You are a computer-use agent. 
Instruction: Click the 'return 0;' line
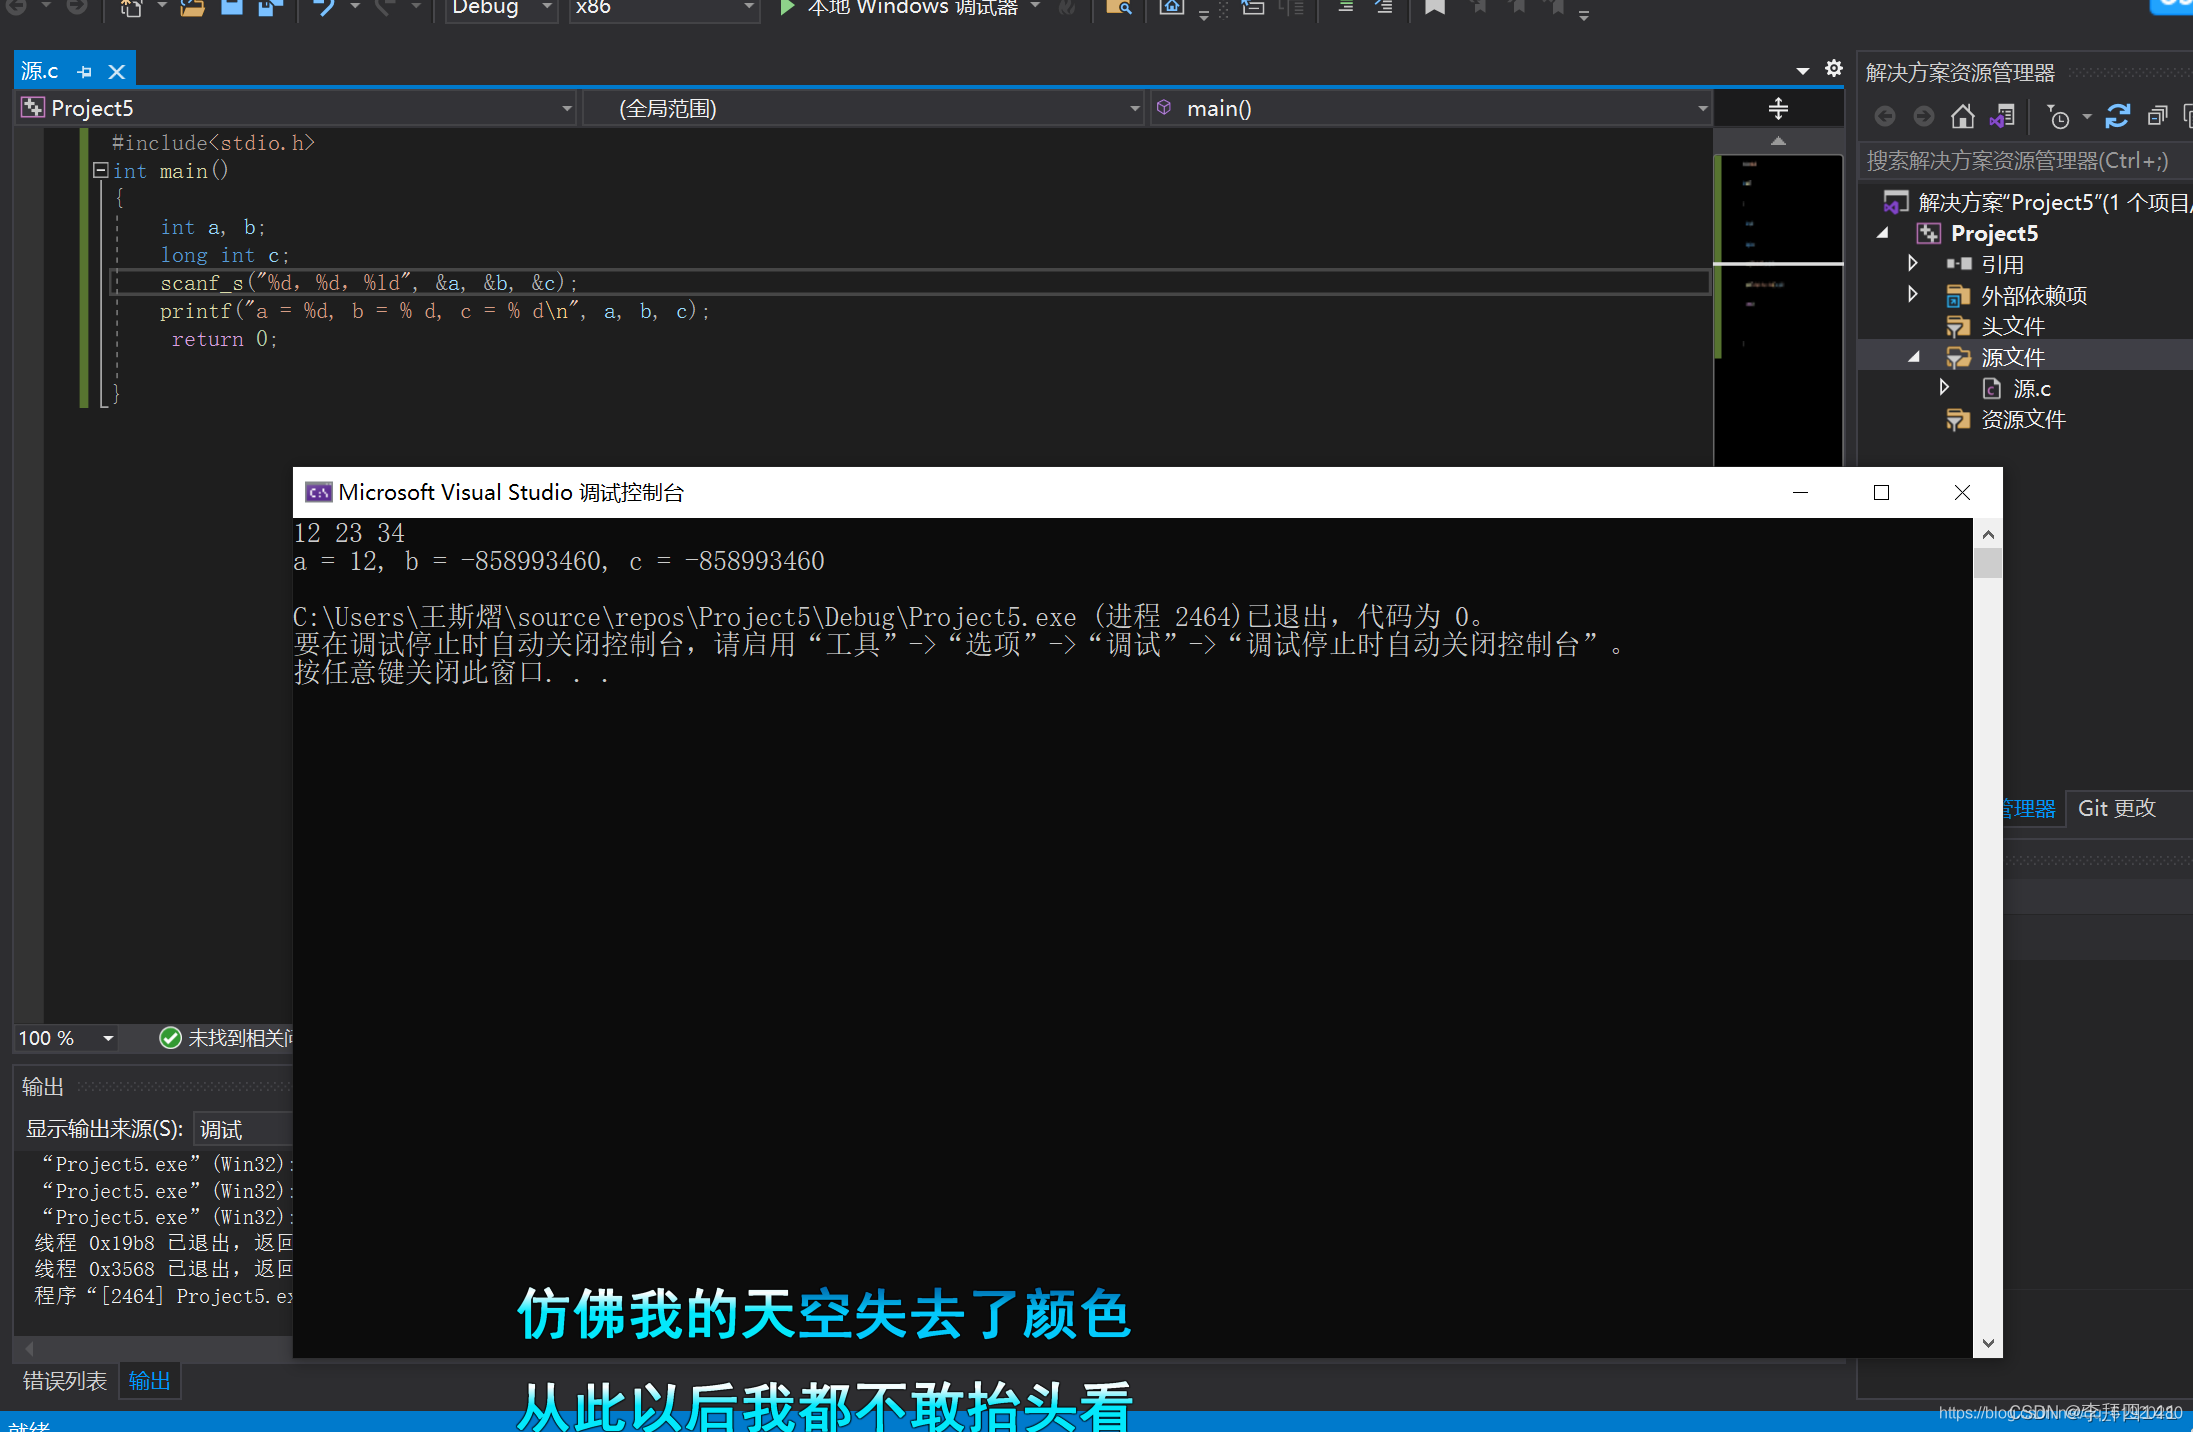pos(223,339)
